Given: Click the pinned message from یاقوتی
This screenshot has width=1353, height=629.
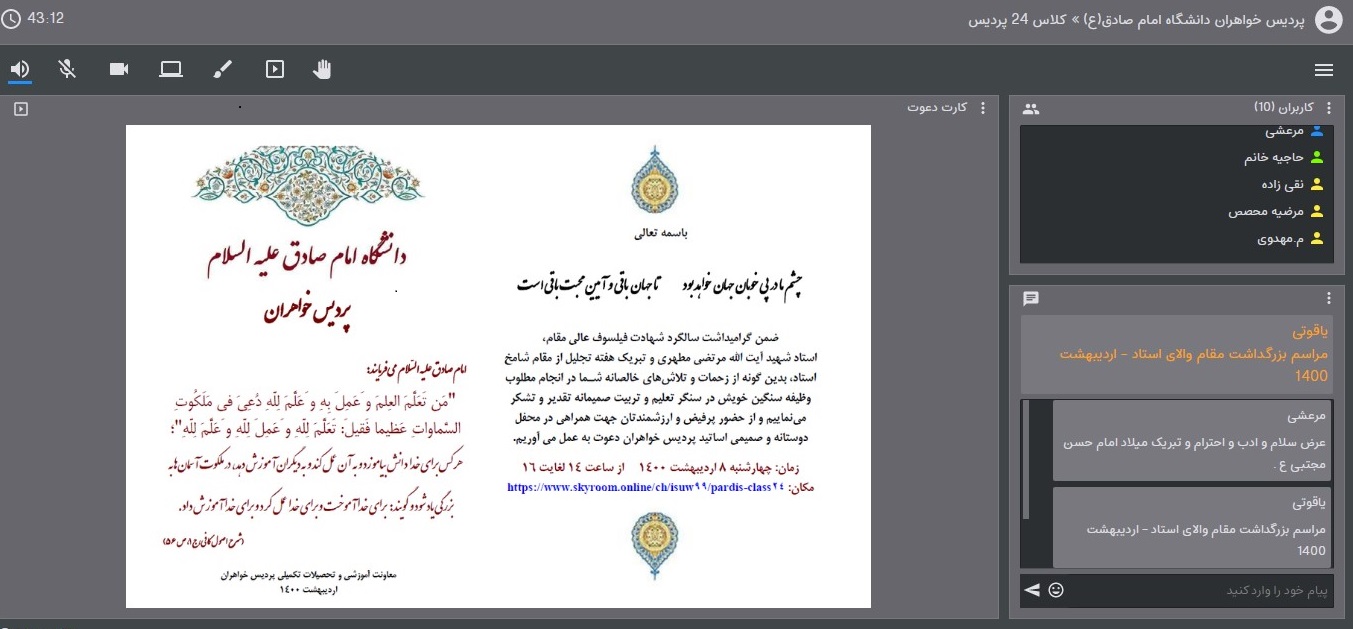Looking at the screenshot, I should click(x=1177, y=353).
